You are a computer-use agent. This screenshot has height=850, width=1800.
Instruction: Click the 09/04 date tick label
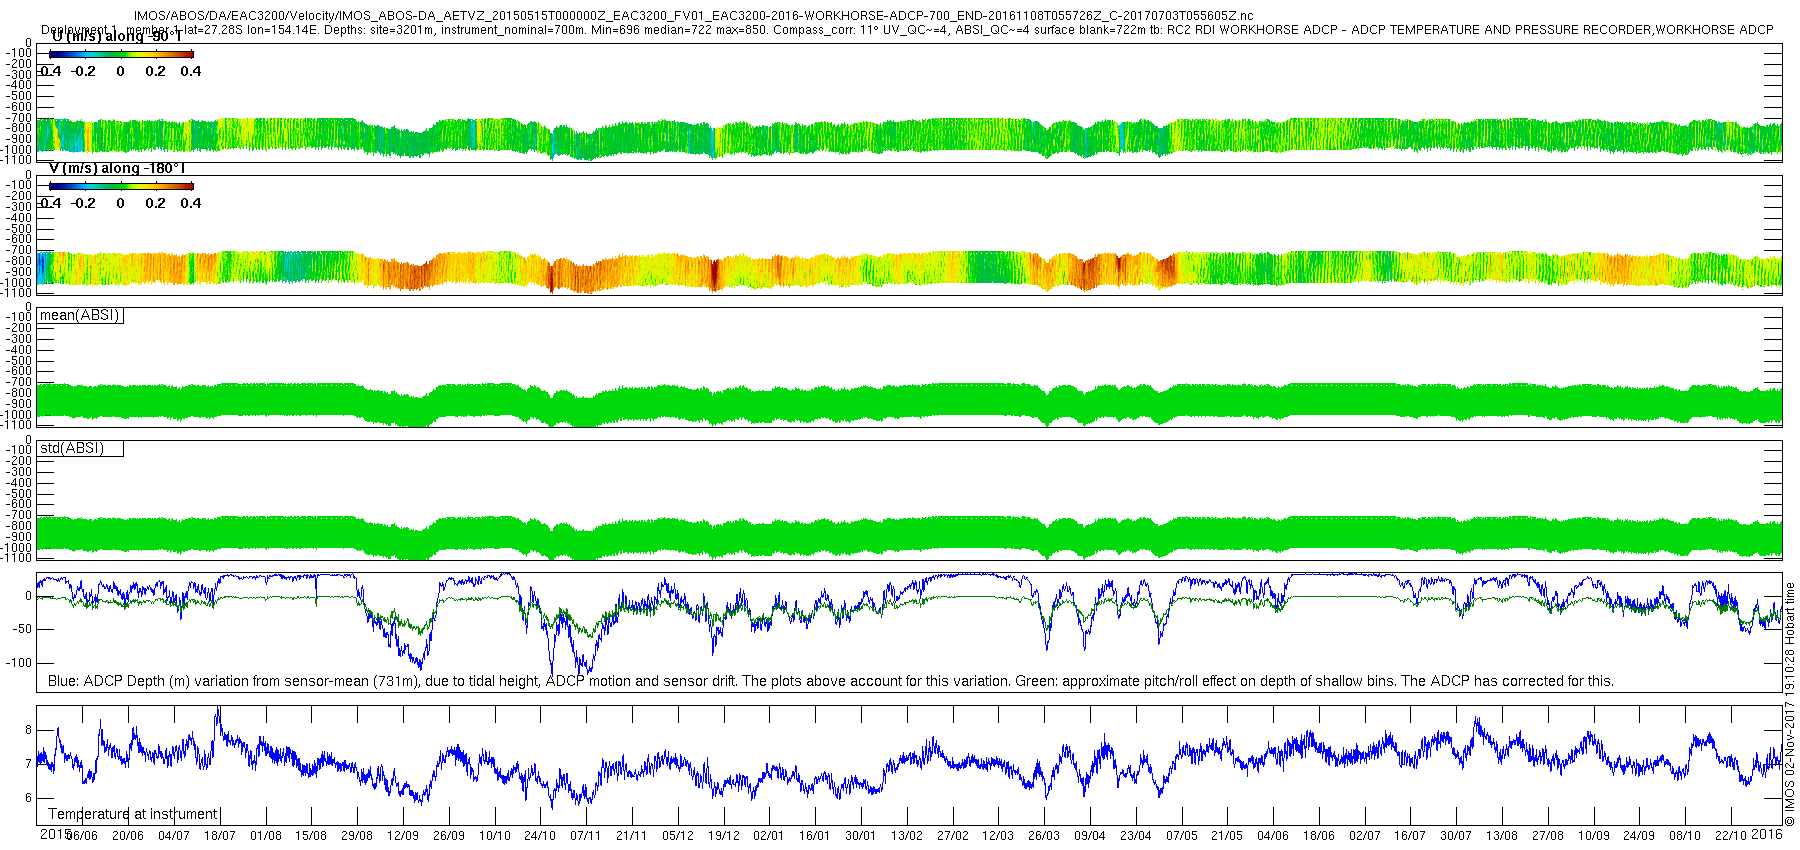pos(1090,836)
